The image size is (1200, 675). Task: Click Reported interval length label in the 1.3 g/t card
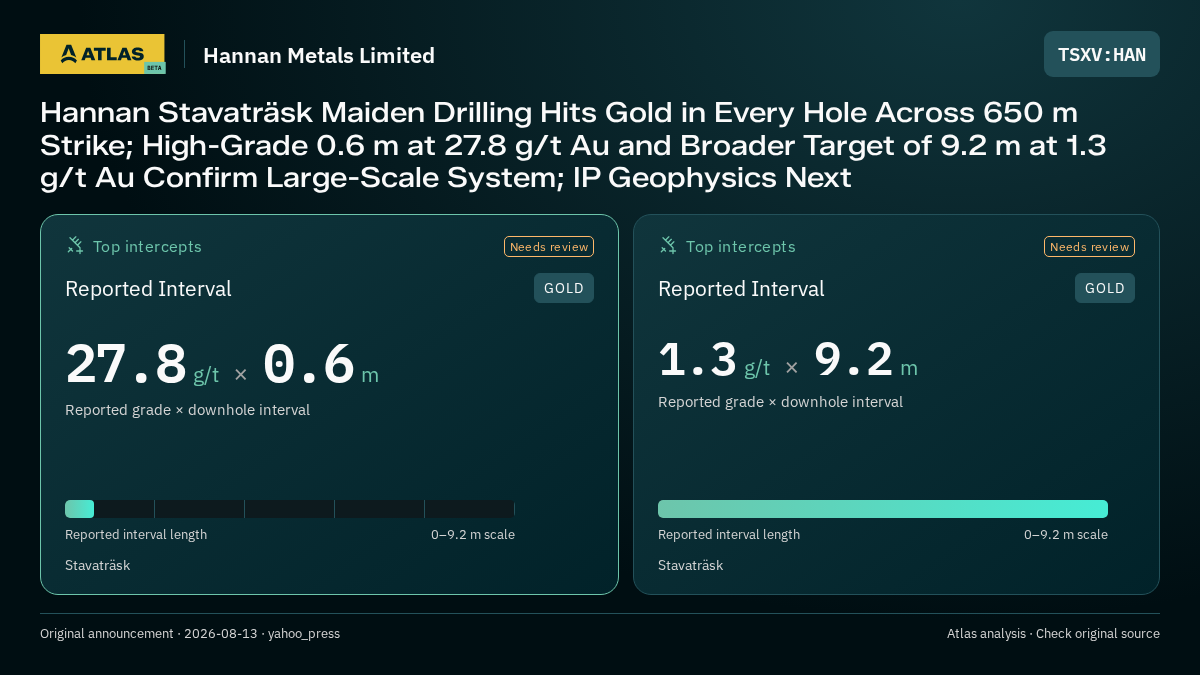click(x=729, y=535)
